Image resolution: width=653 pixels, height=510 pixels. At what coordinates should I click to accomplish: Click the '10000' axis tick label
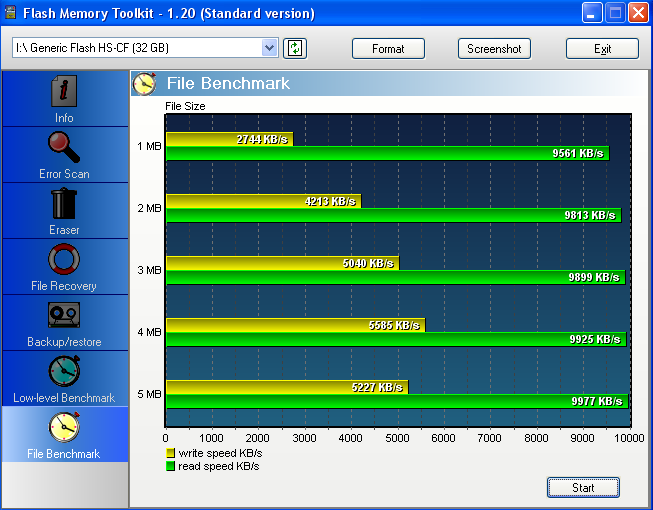pos(629,438)
